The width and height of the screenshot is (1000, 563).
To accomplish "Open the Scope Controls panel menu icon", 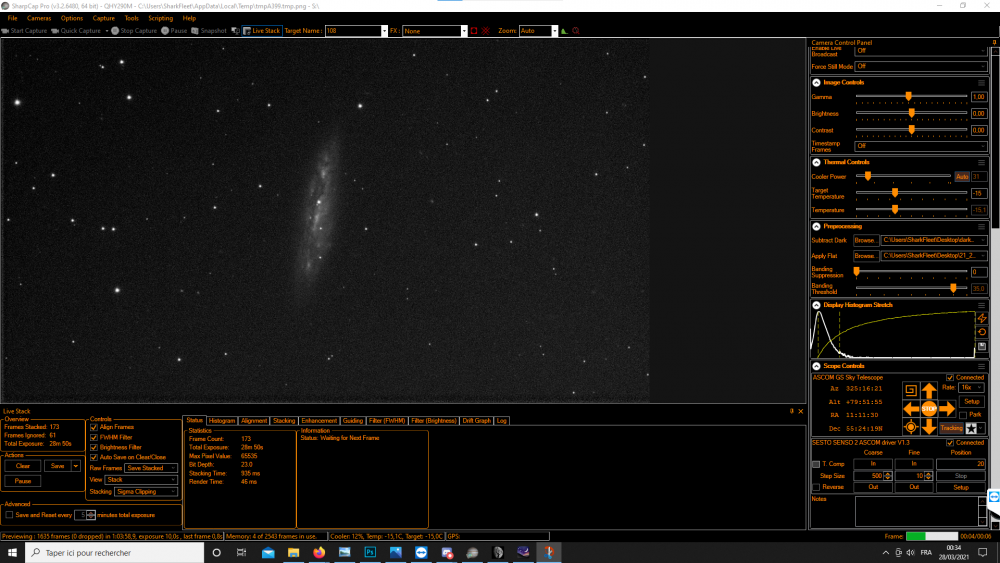I will (982, 367).
